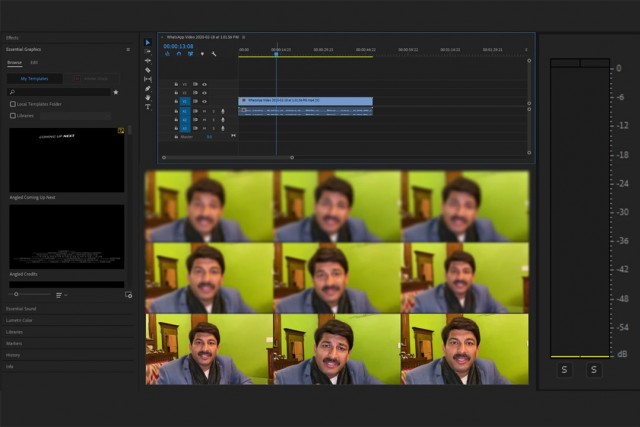This screenshot has width=640, height=427.
Task: Expand the Info panel
Action: (x=9, y=367)
